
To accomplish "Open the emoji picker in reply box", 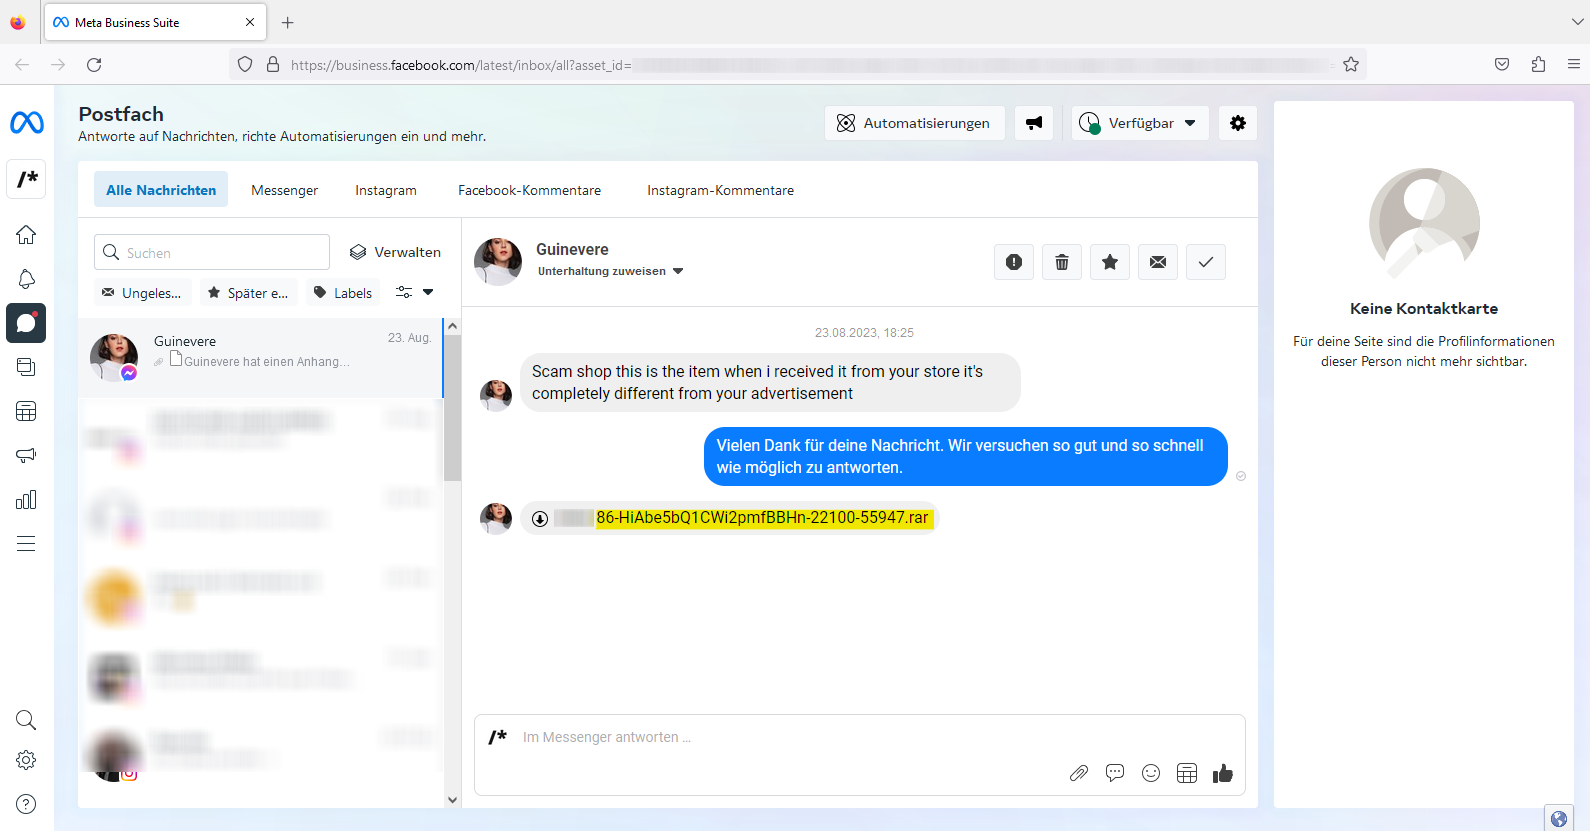I will coord(1150,773).
